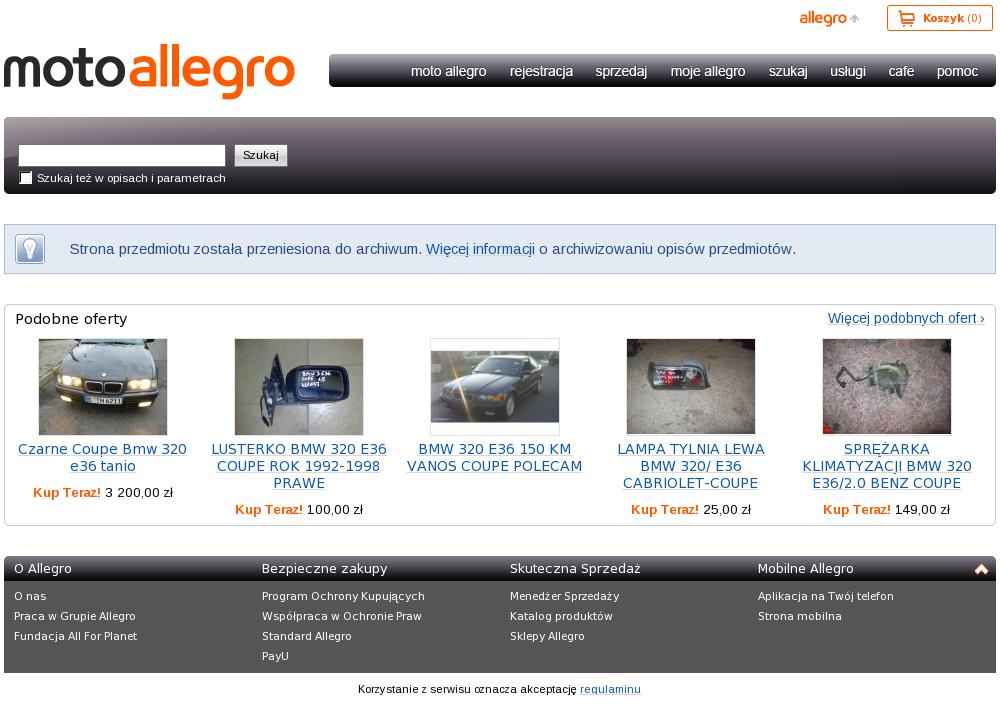Click the 'Podobne oferty' heading
The width and height of the screenshot is (1000, 709).
pos(71,319)
